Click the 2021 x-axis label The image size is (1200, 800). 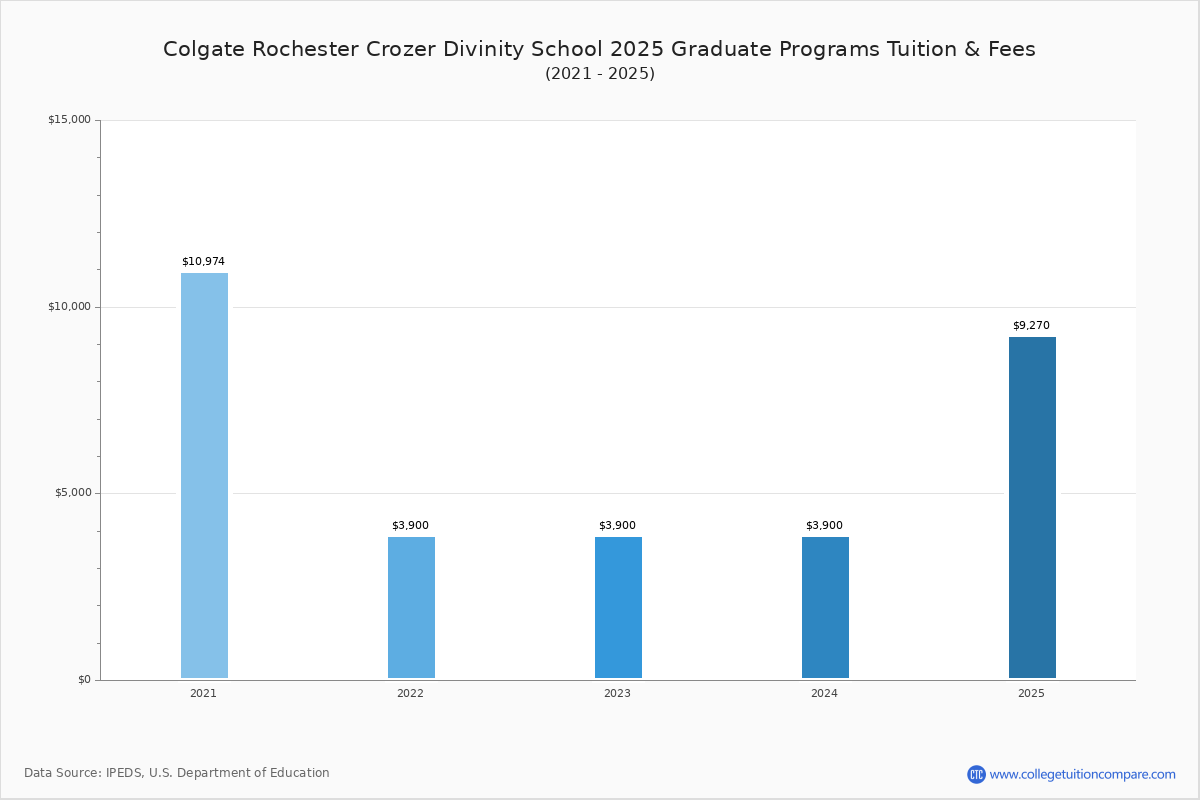(x=203, y=693)
